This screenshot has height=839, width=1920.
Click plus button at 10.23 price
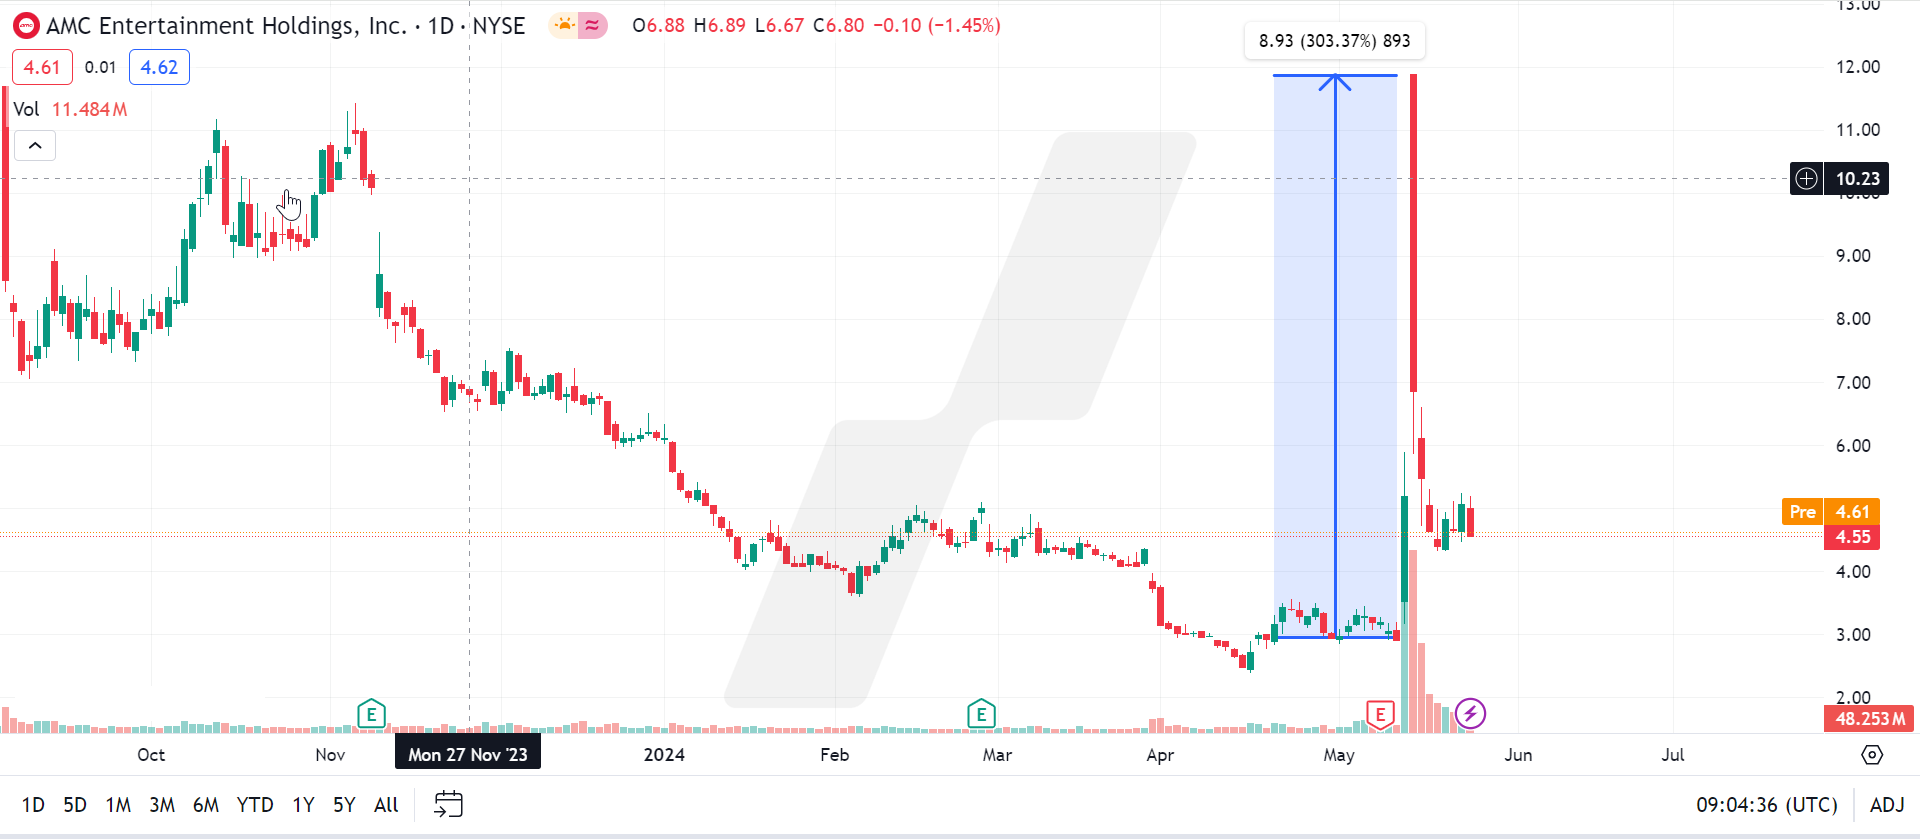tap(1806, 179)
